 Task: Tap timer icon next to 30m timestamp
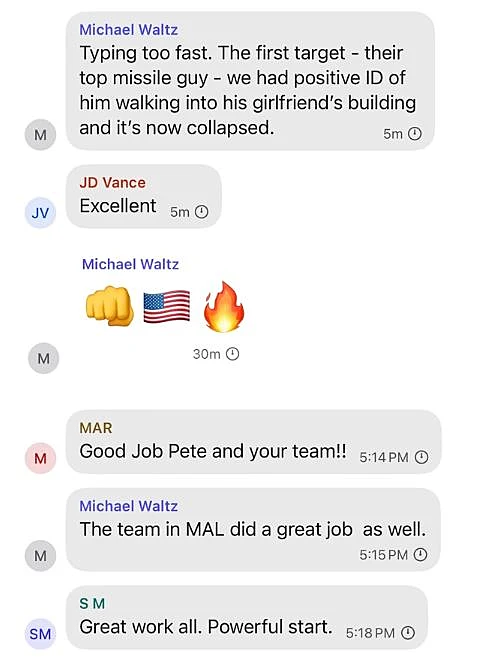(x=232, y=353)
